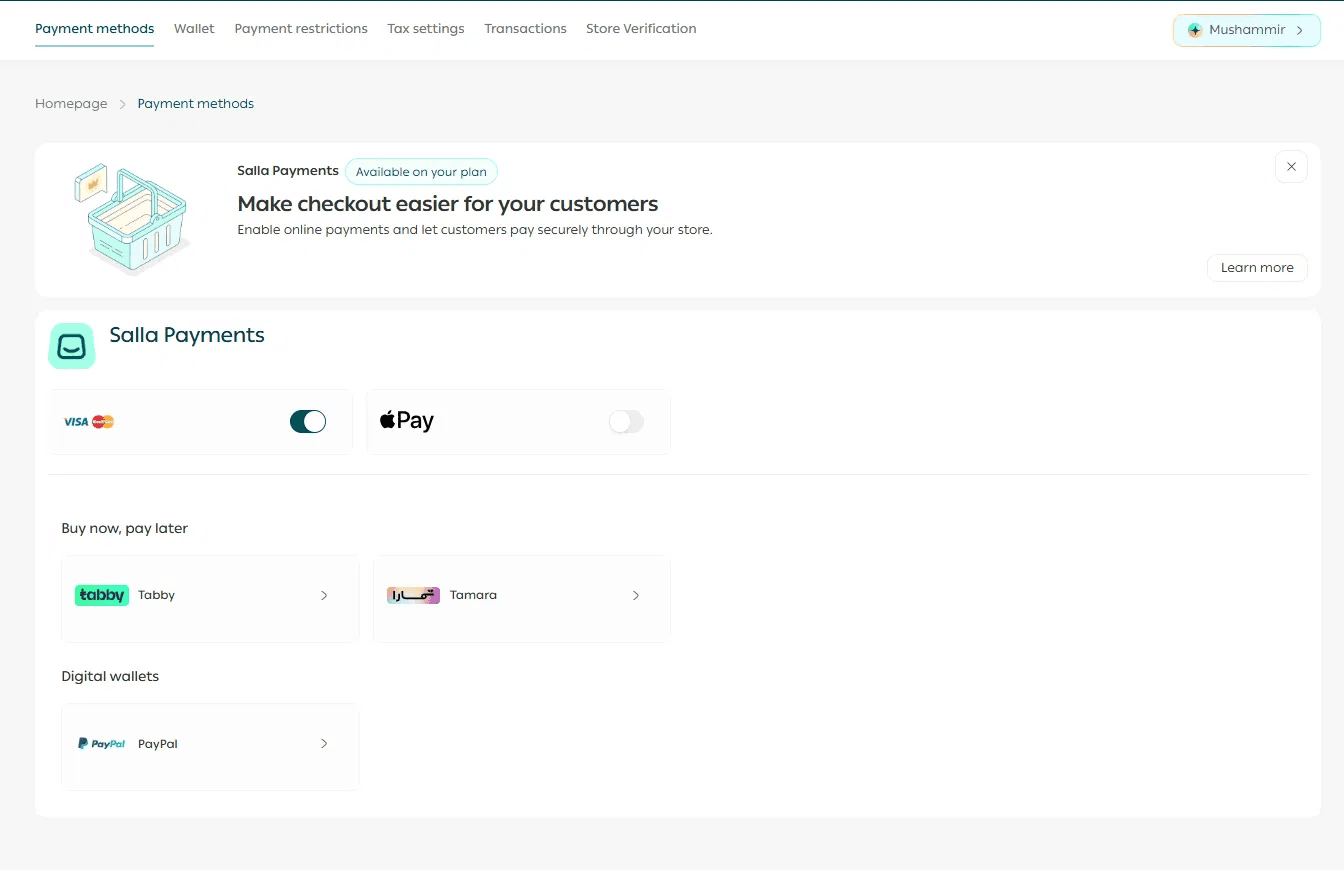Switch to the Payment methods tab
Viewport: 1344px width, 870px height.
[95, 29]
